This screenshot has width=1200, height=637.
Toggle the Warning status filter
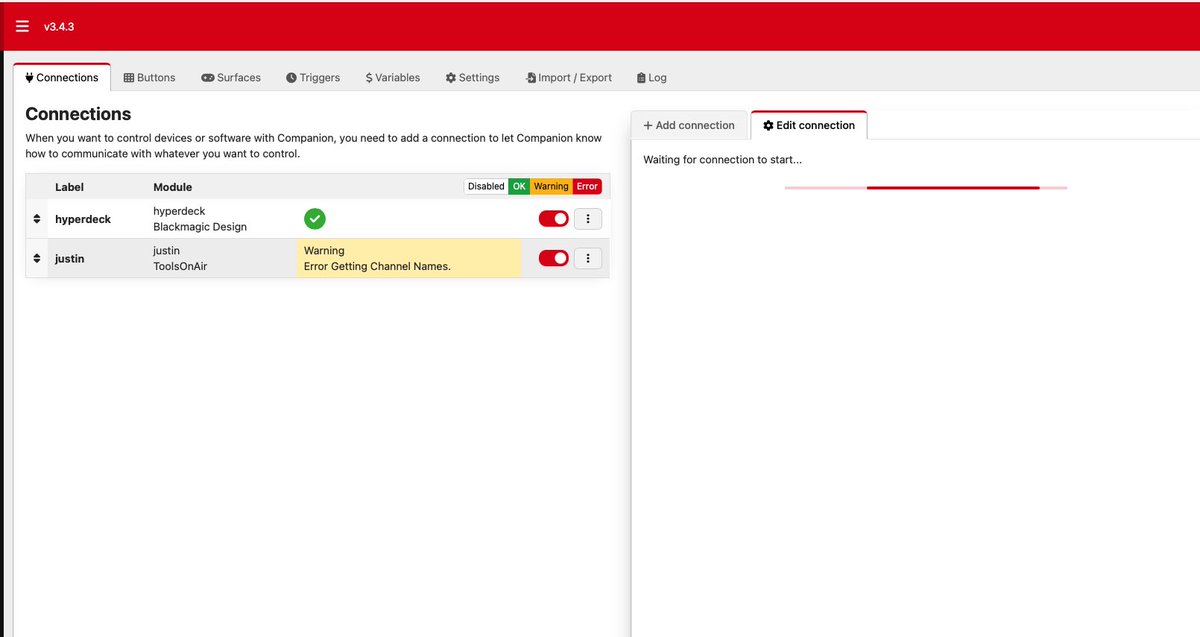pos(551,186)
